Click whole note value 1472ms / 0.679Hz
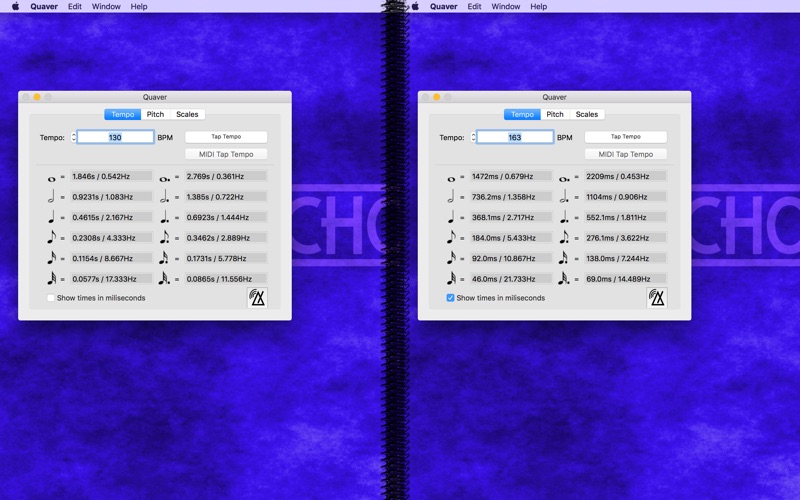 [511, 176]
